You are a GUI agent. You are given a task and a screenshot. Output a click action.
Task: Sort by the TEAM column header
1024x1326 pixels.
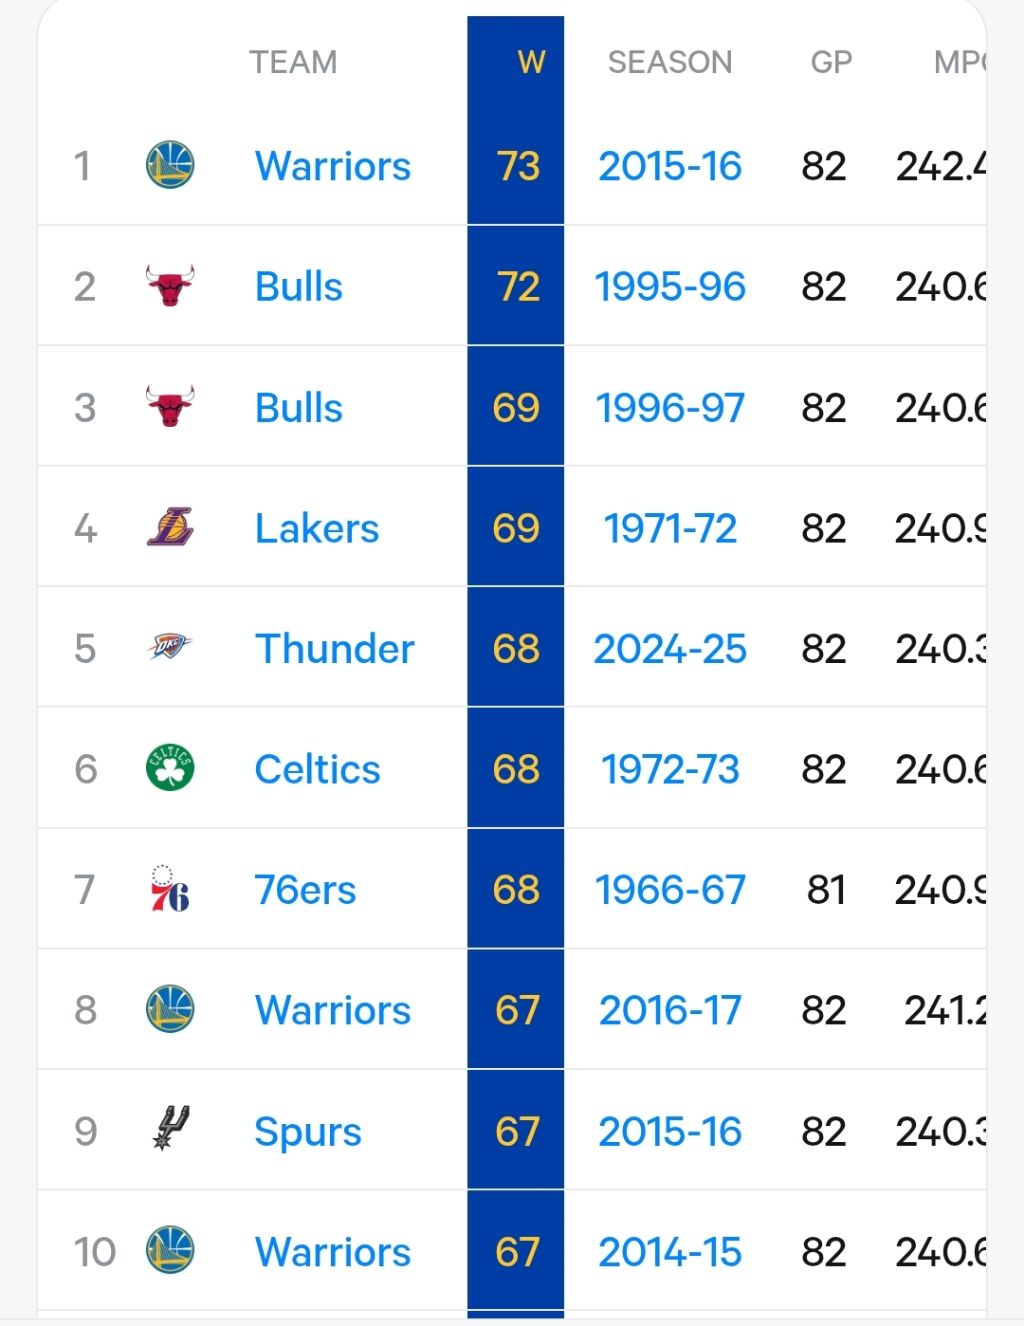pyautogui.click(x=293, y=63)
